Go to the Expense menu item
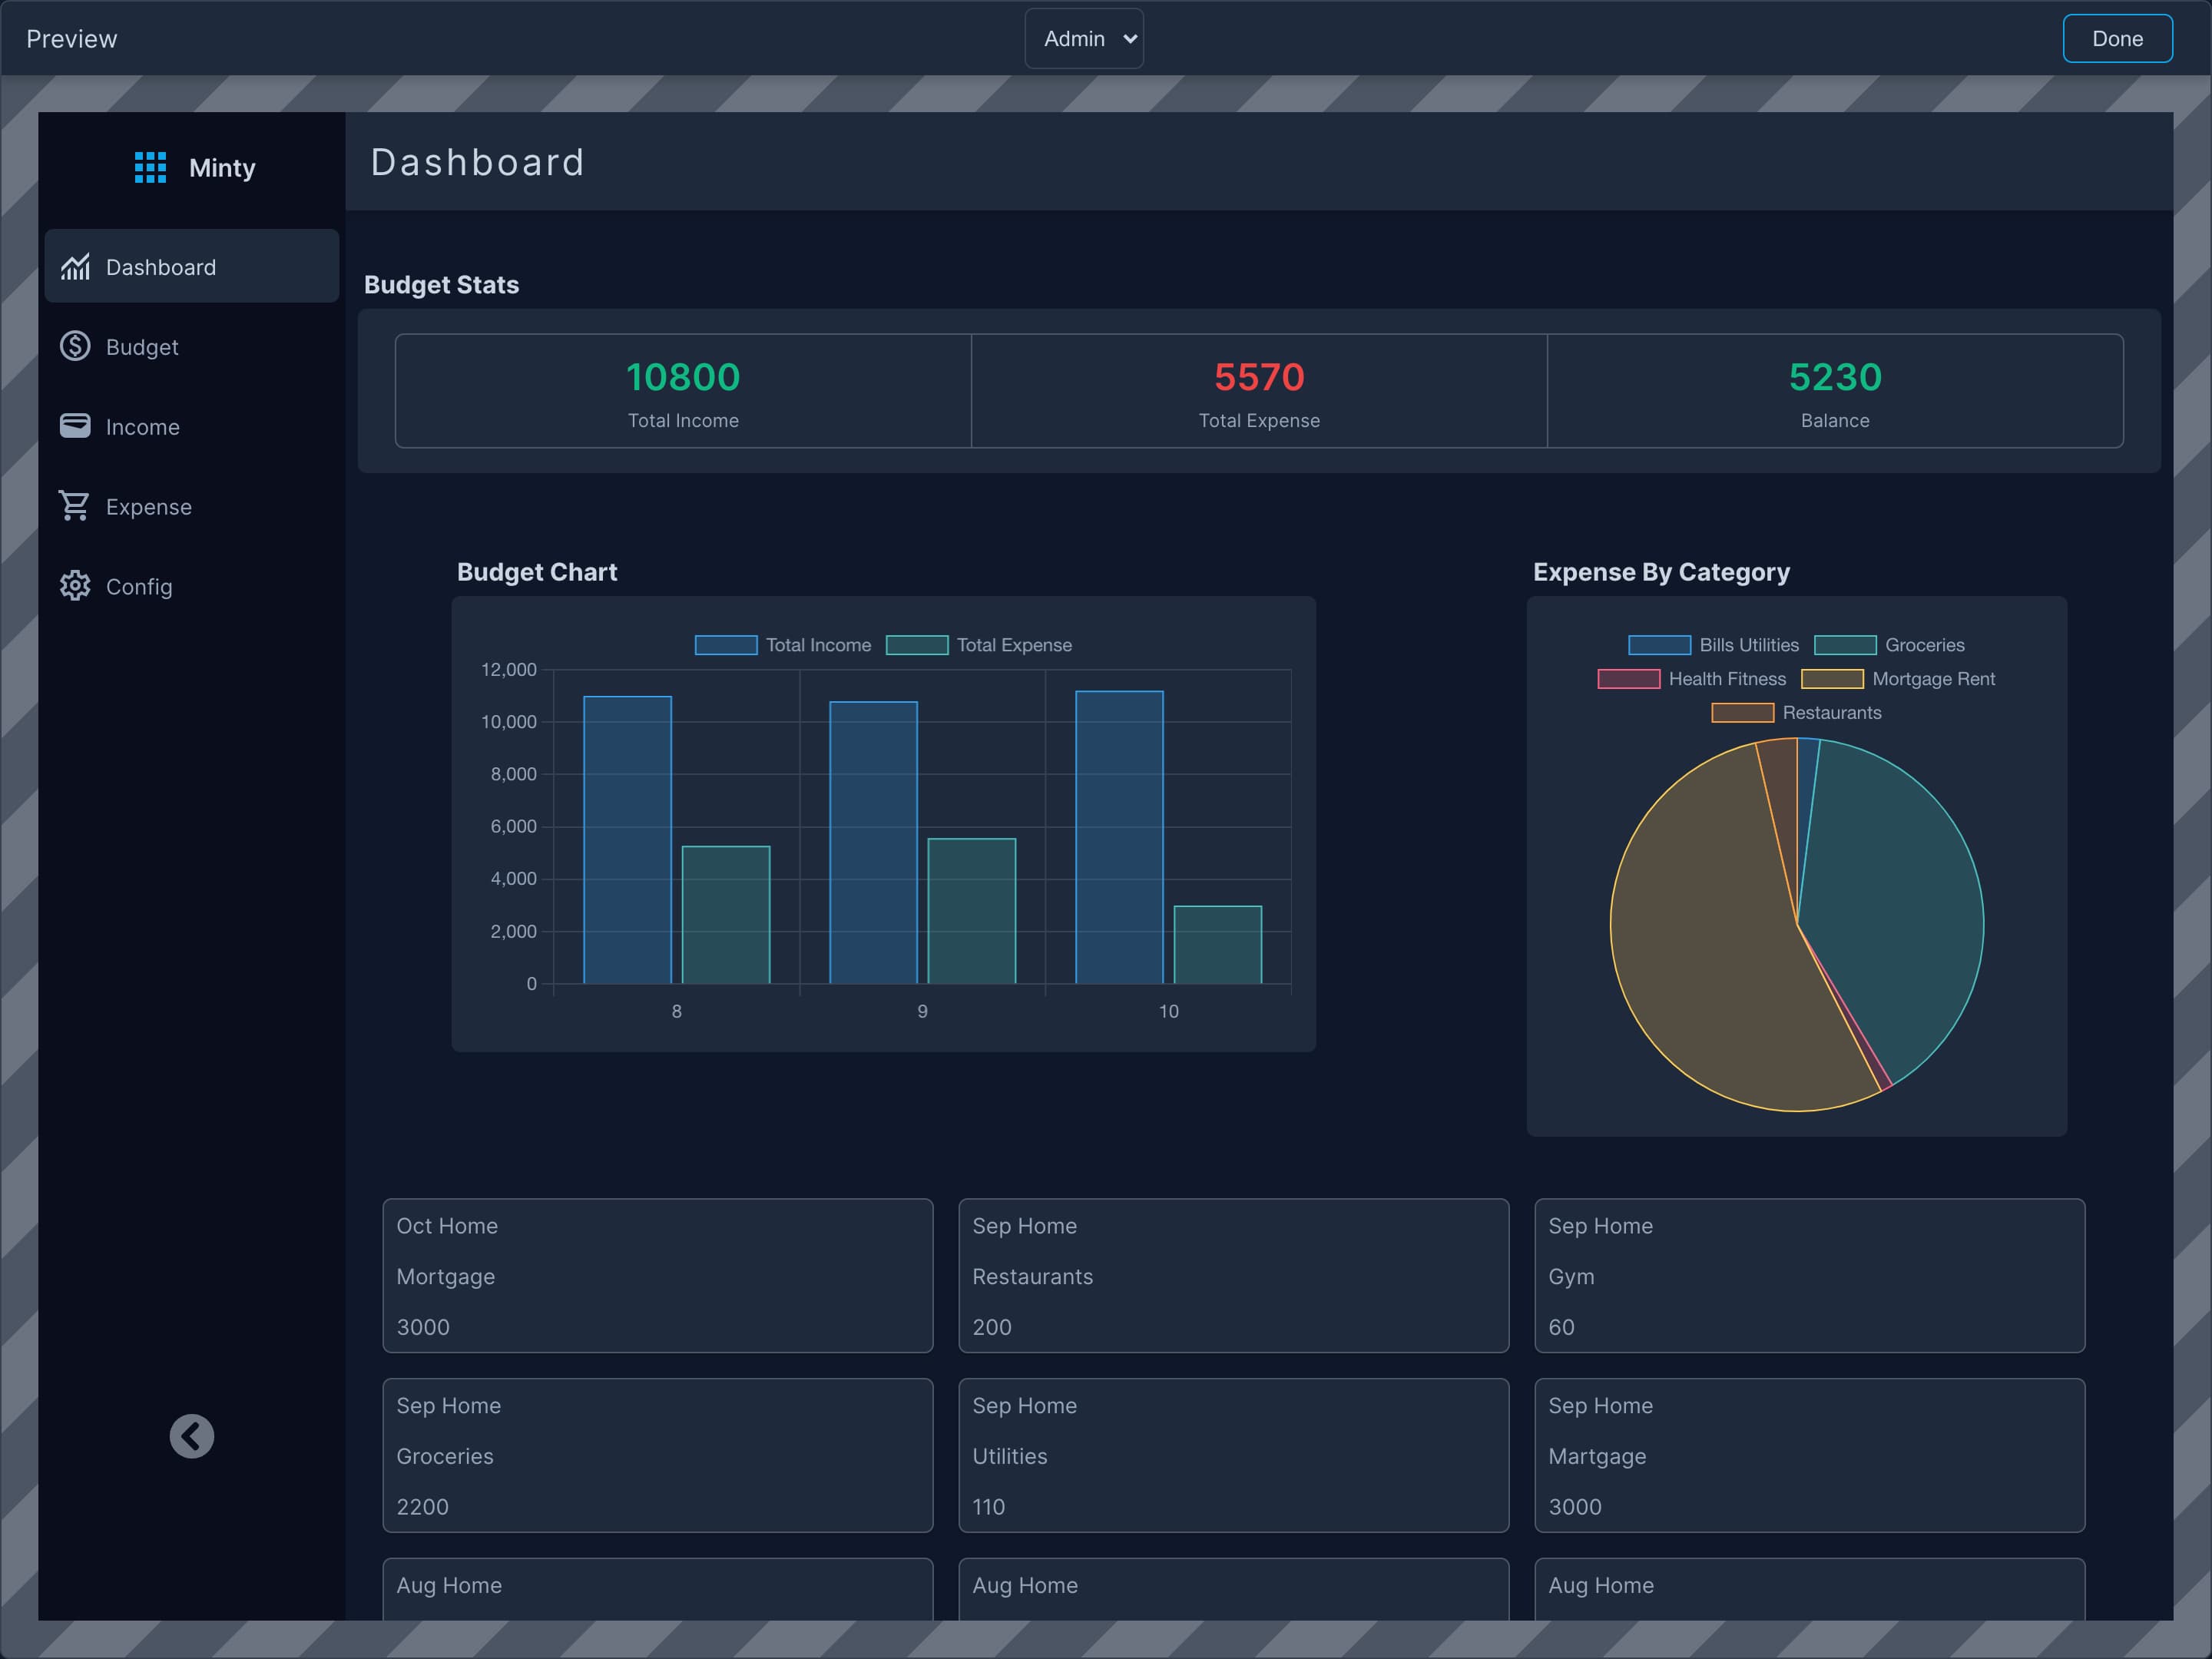The width and height of the screenshot is (2212, 1659). (148, 507)
